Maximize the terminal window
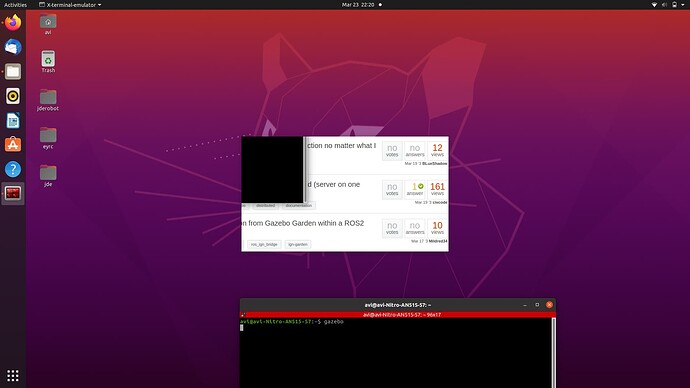Image resolution: width=690 pixels, height=388 pixels. click(537, 305)
